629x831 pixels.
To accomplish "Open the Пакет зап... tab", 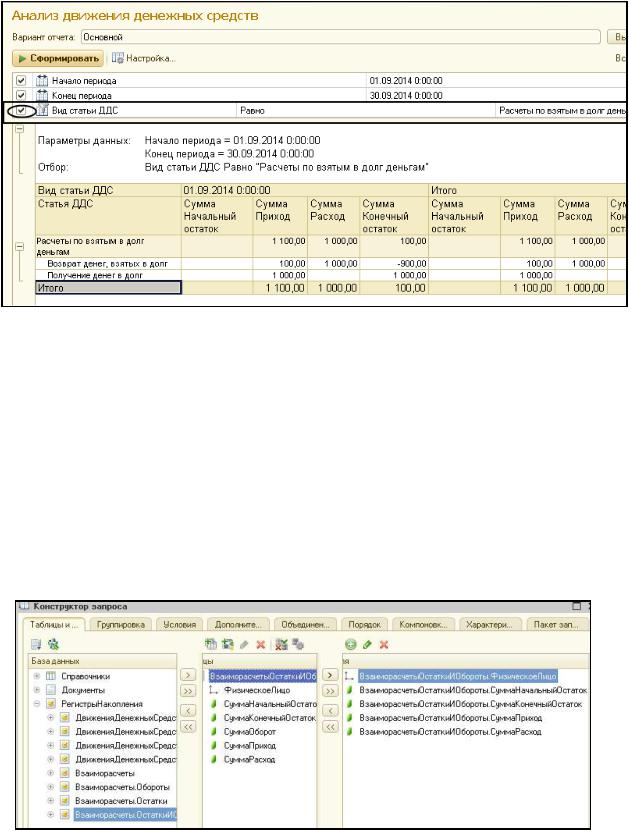I will tap(556, 624).
